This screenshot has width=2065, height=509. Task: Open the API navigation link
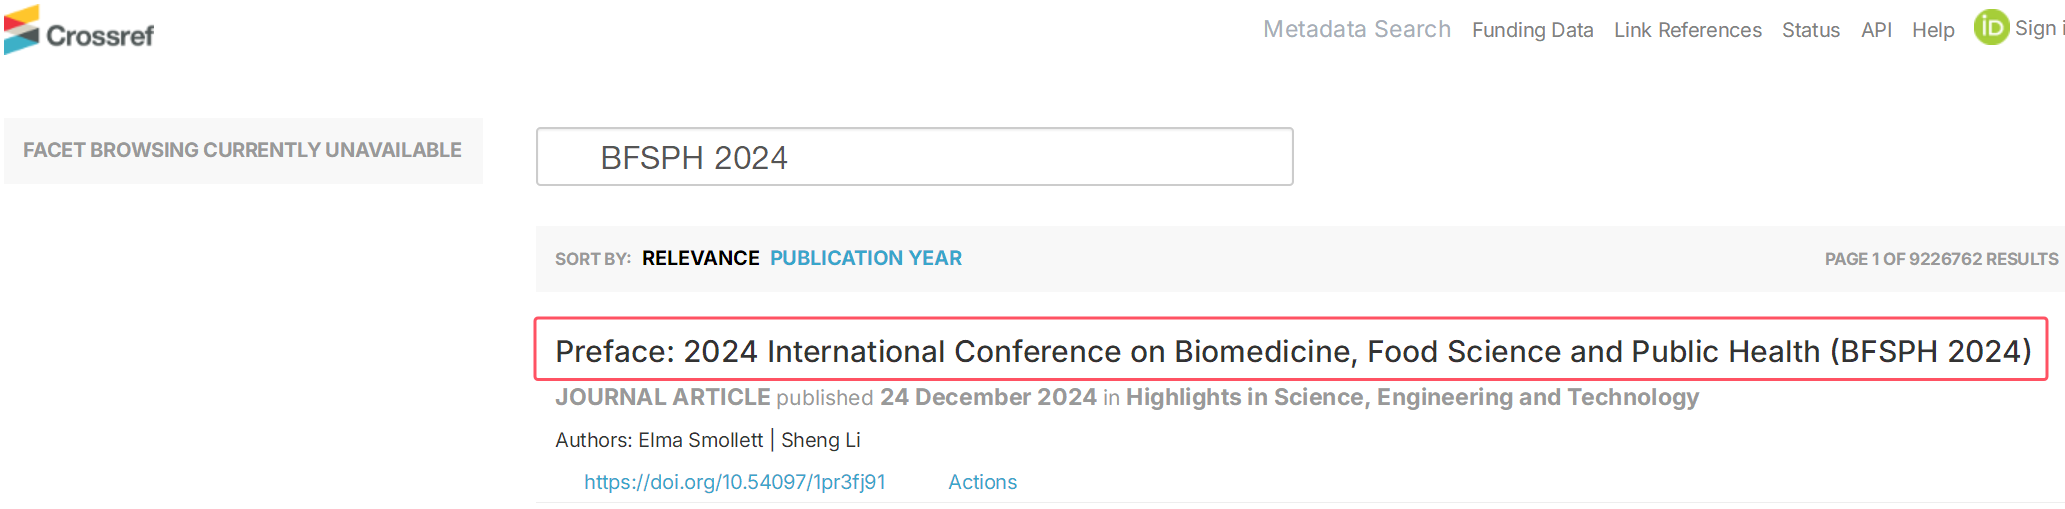tap(1876, 30)
